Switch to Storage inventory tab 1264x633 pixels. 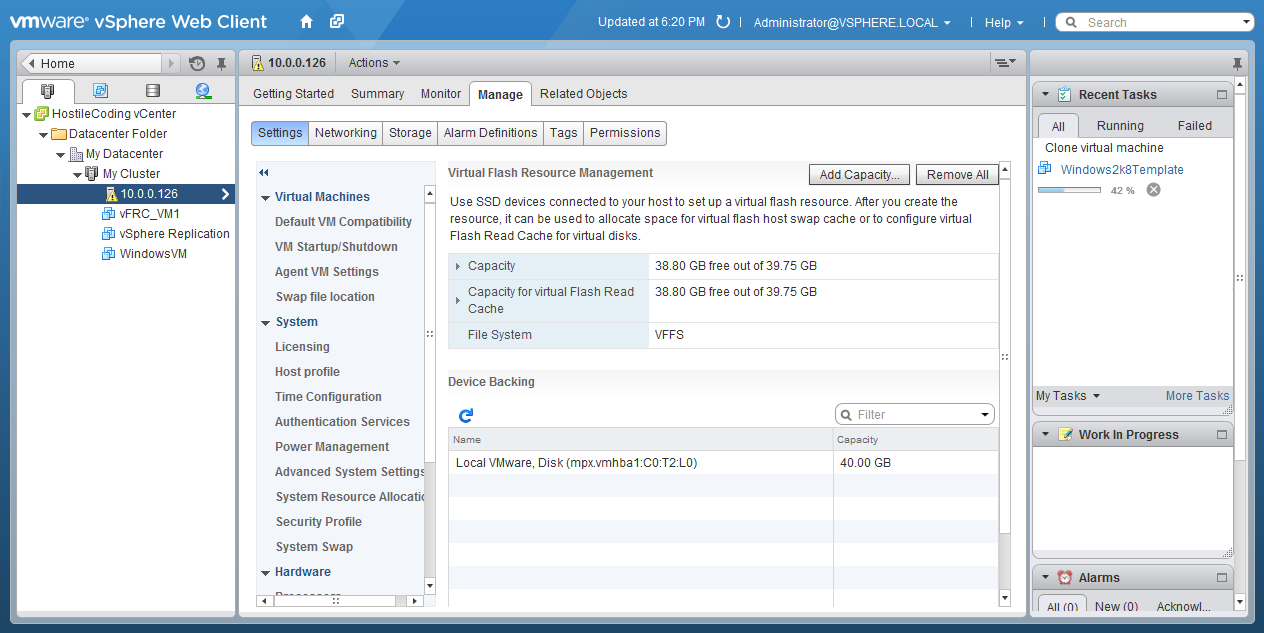pos(152,91)
